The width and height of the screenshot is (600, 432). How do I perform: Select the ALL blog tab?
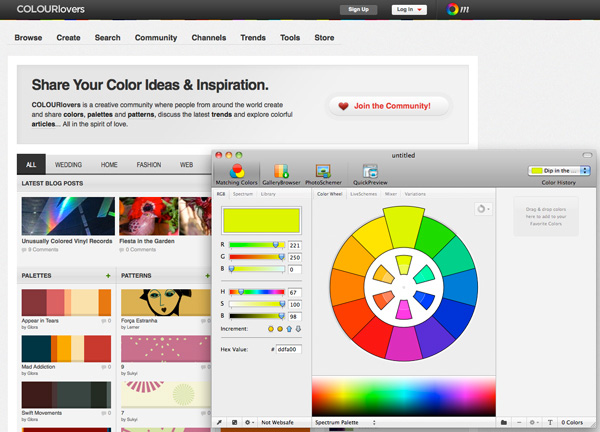point(31,165)
